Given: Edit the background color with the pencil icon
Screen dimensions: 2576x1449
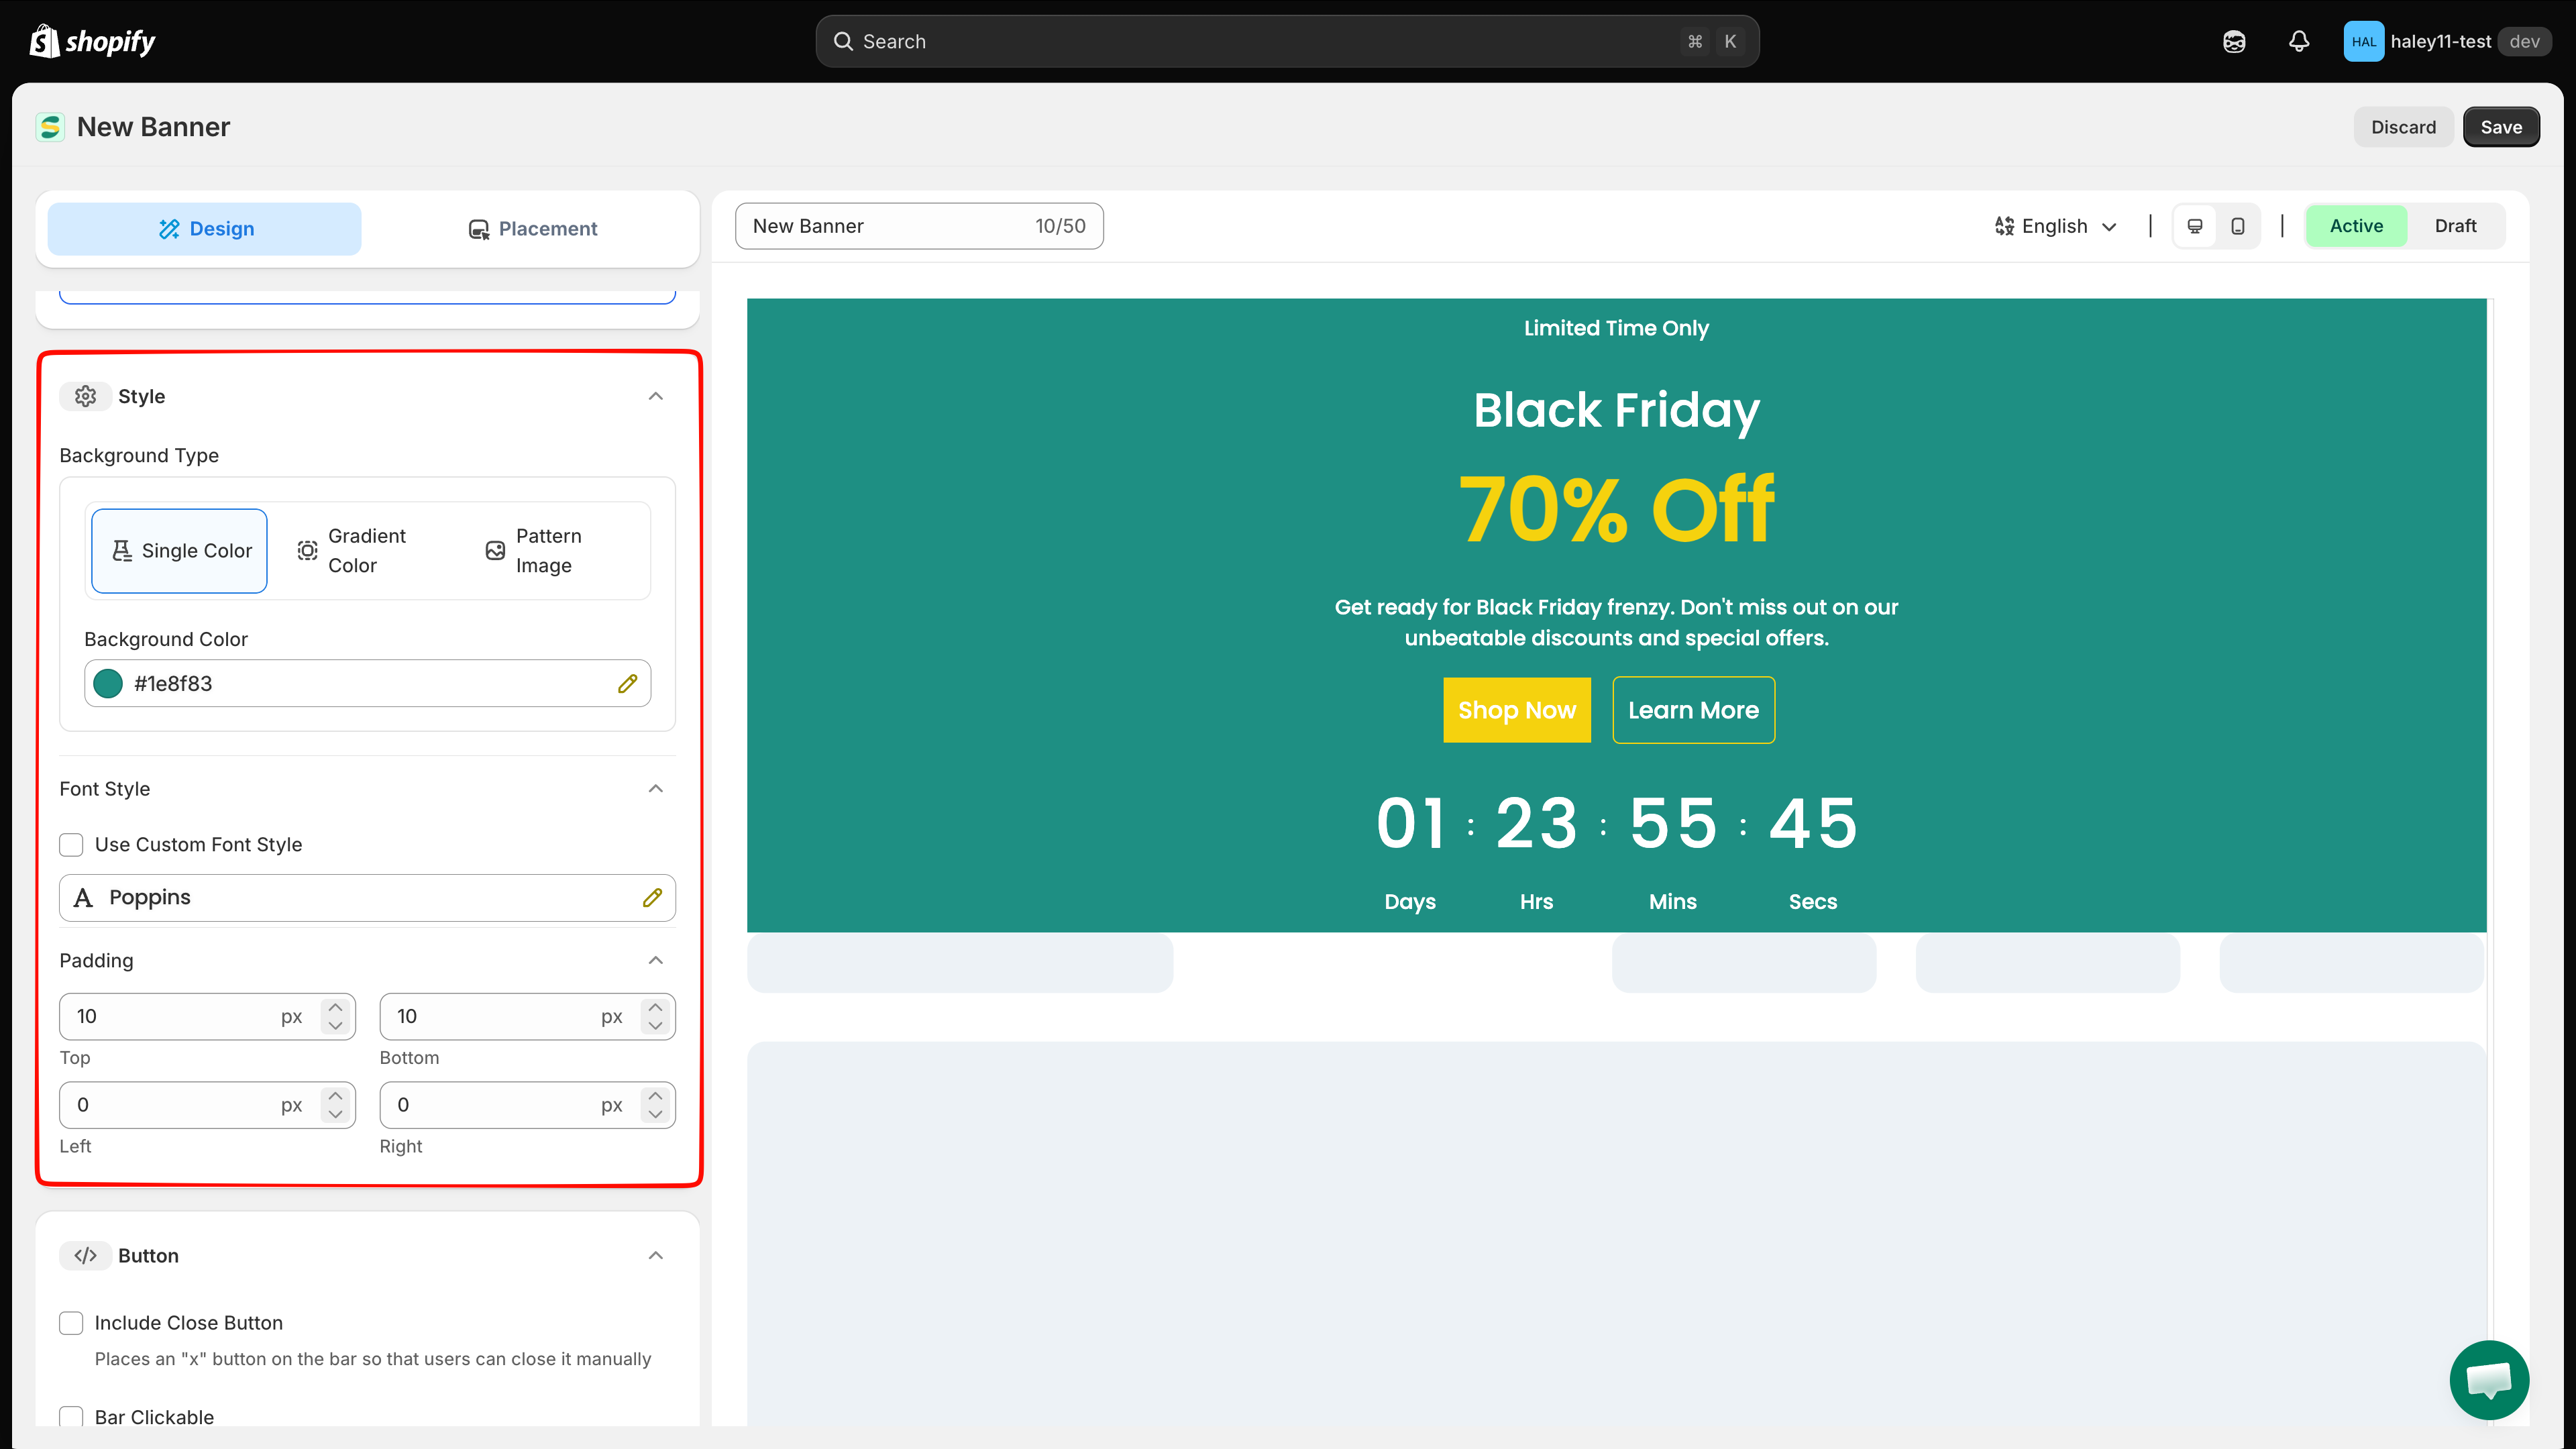Looking at the screenshot, I should pyautogui.click(x=627, y=683).
